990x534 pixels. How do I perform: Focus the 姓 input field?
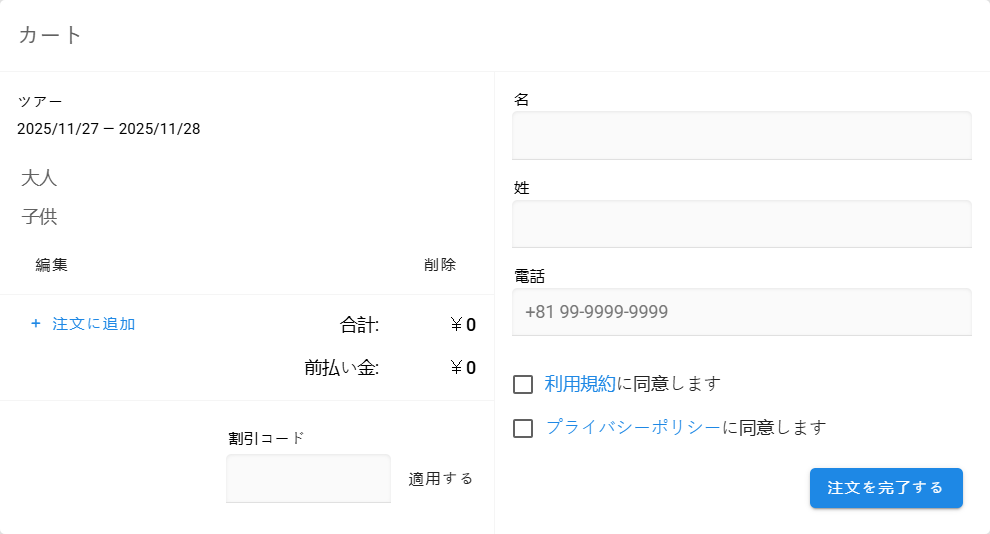click(x=741, y=224)
